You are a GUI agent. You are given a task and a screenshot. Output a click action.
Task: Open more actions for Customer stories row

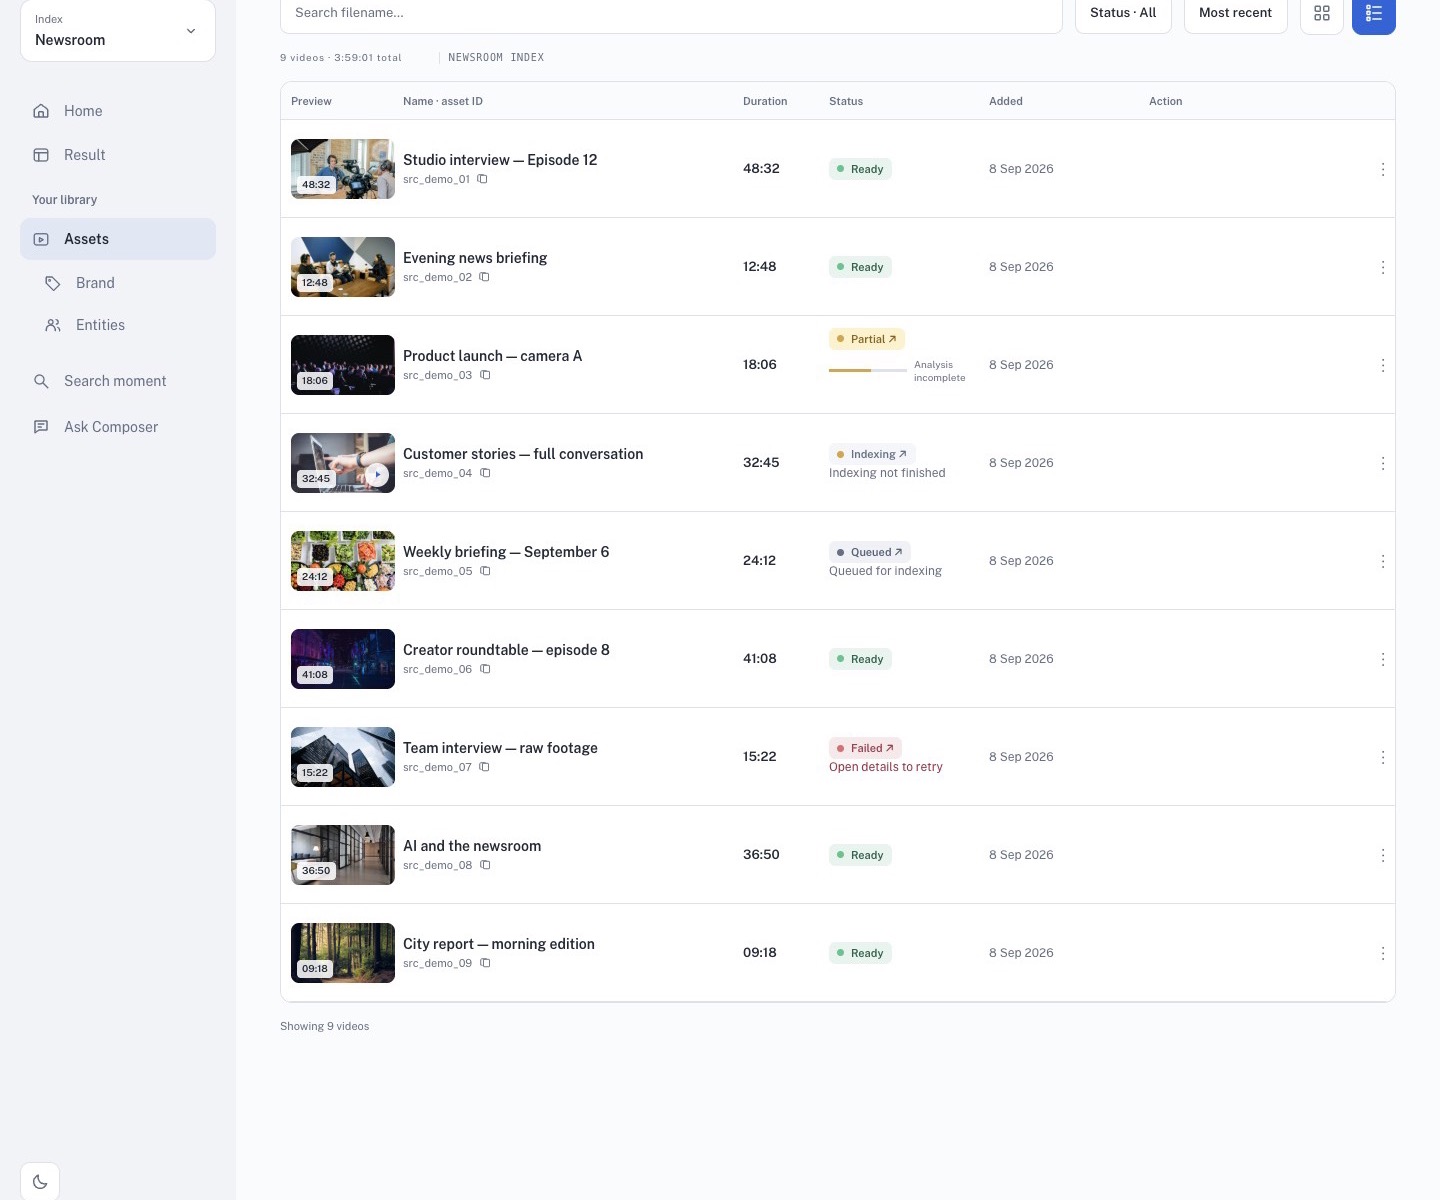(1383, 463)
